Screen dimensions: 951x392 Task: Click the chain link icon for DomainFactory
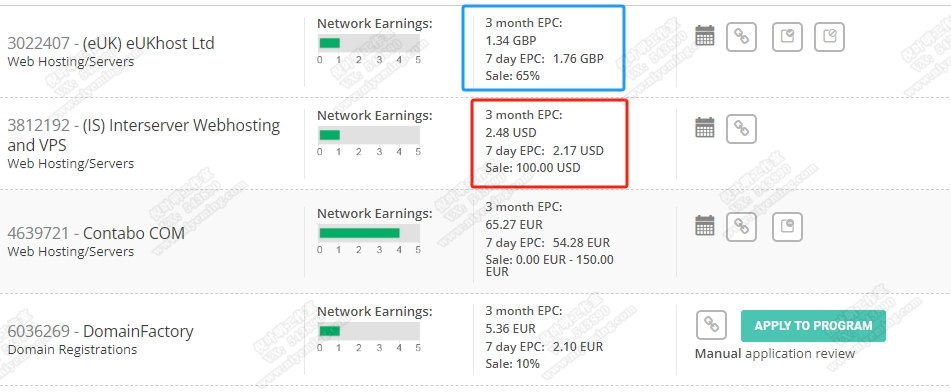(711, 325)
